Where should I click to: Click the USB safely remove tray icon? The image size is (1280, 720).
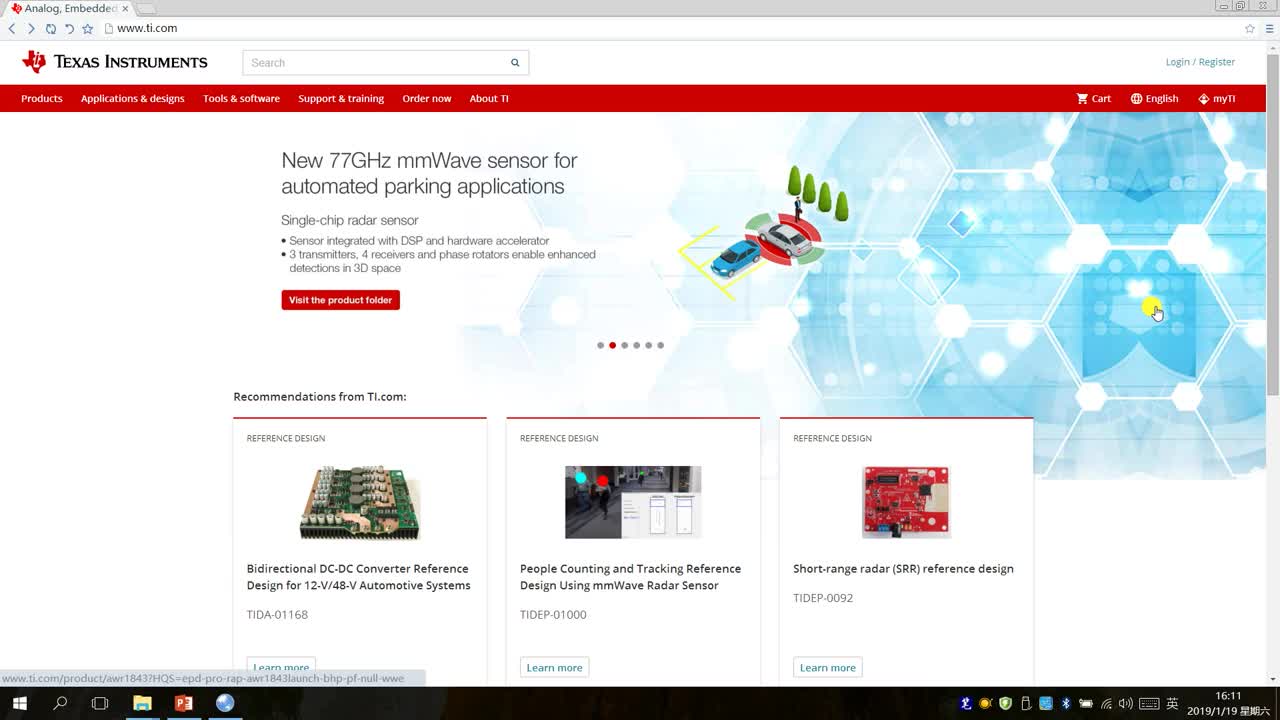[x=1025, y=703]
